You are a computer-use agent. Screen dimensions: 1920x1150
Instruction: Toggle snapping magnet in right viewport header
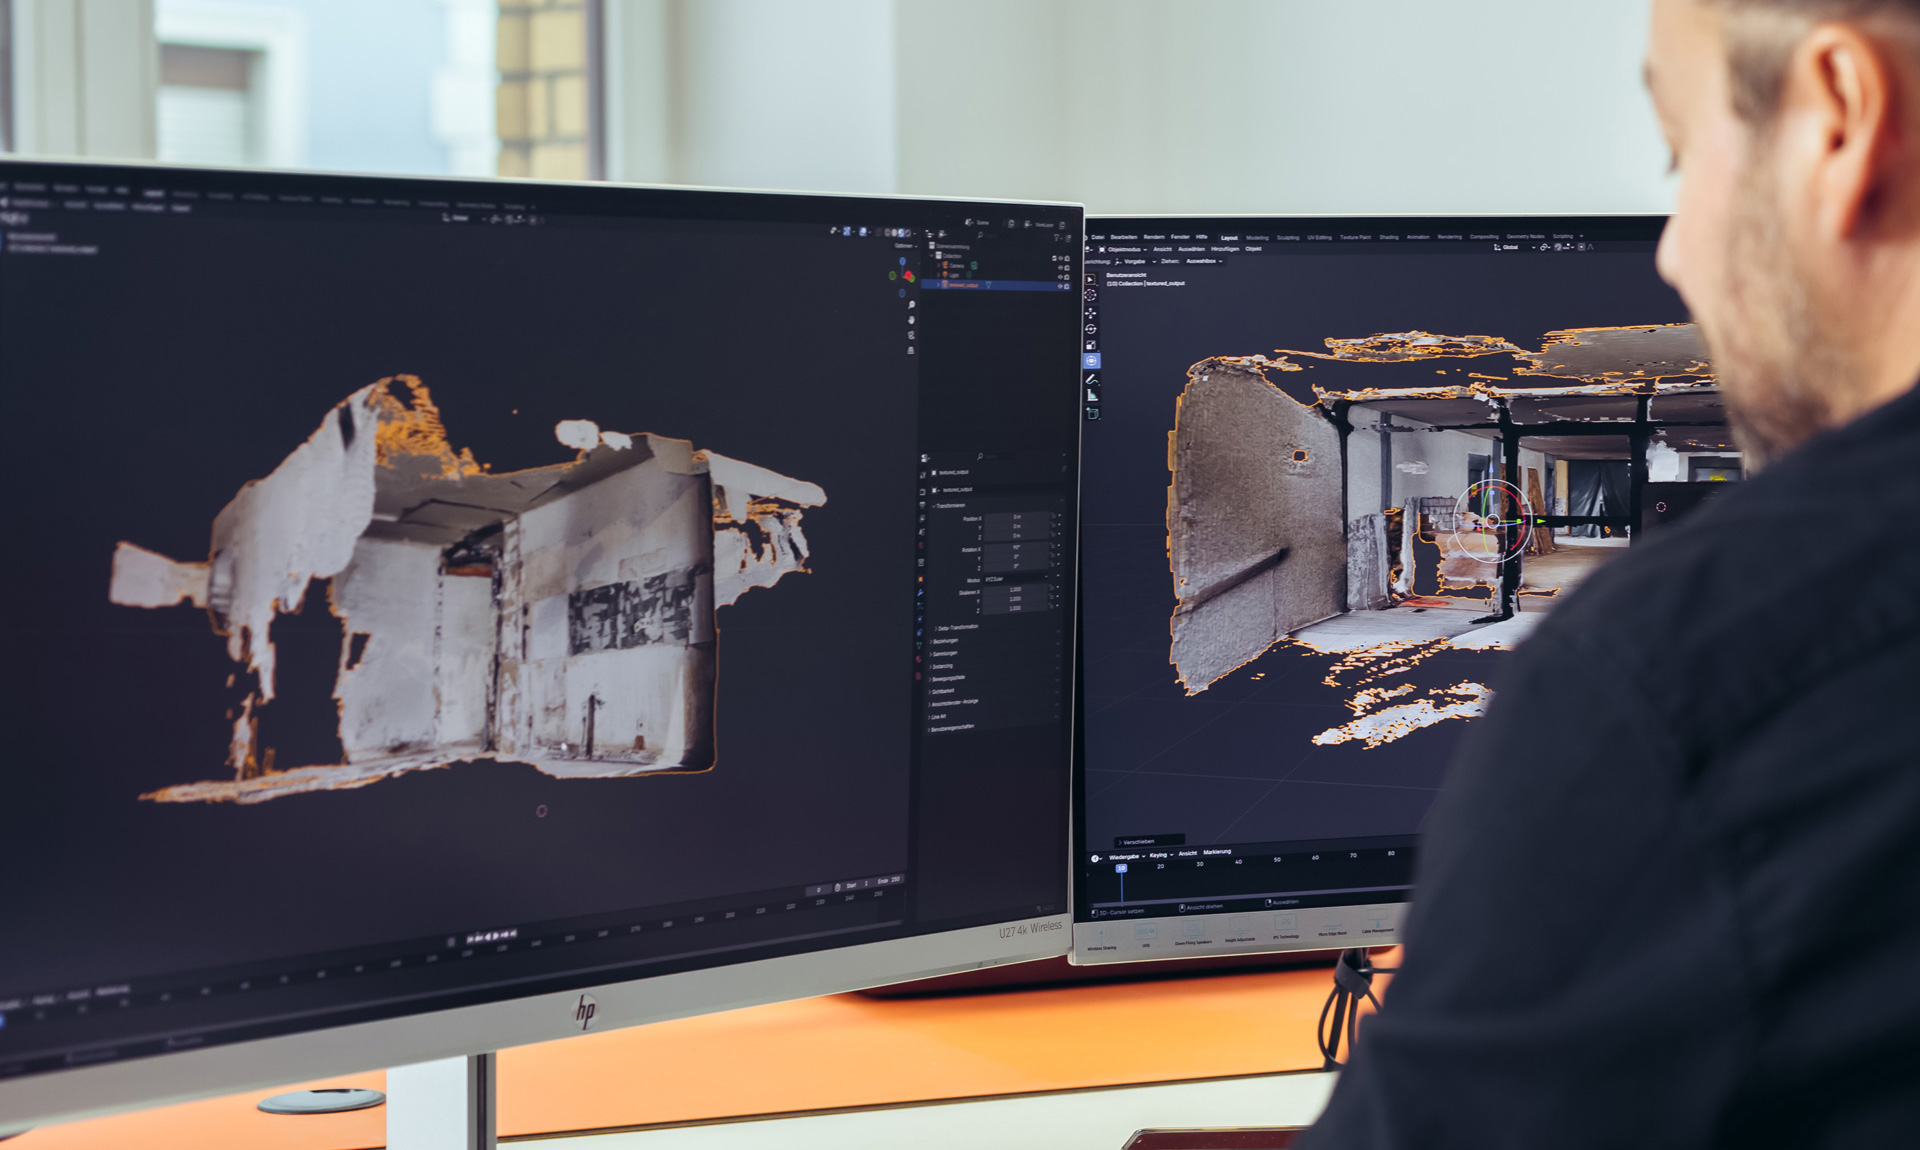(1558, 247)
